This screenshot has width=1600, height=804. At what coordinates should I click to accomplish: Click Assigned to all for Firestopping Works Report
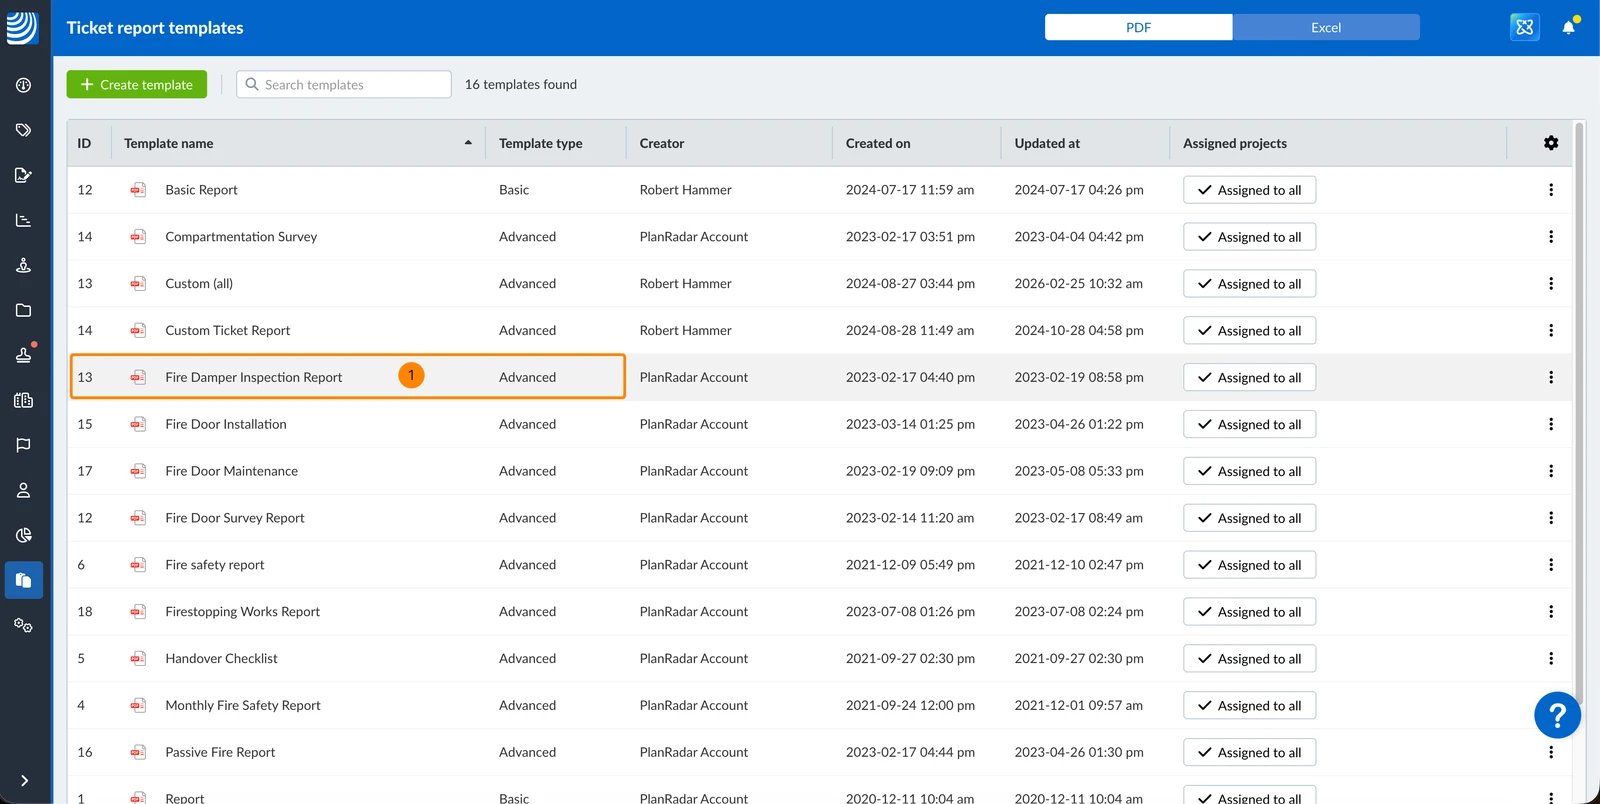point(1249,612)
